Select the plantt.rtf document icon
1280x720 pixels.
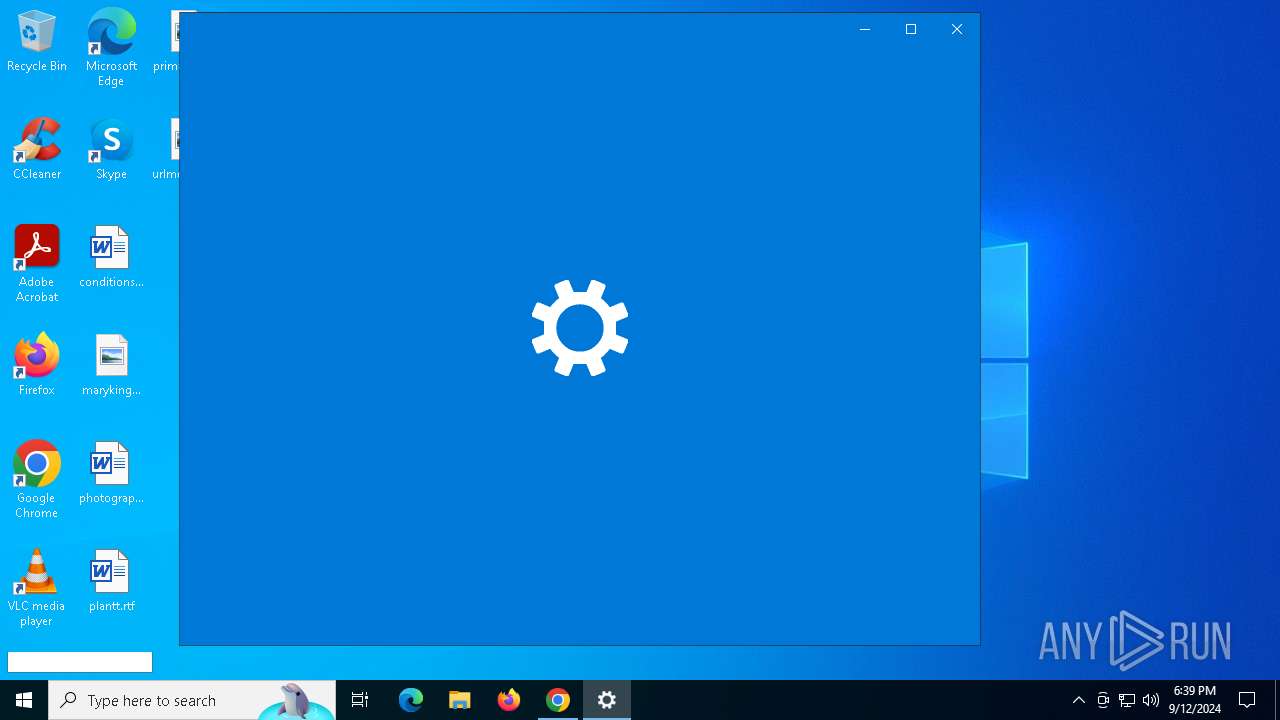coord(111,581)
